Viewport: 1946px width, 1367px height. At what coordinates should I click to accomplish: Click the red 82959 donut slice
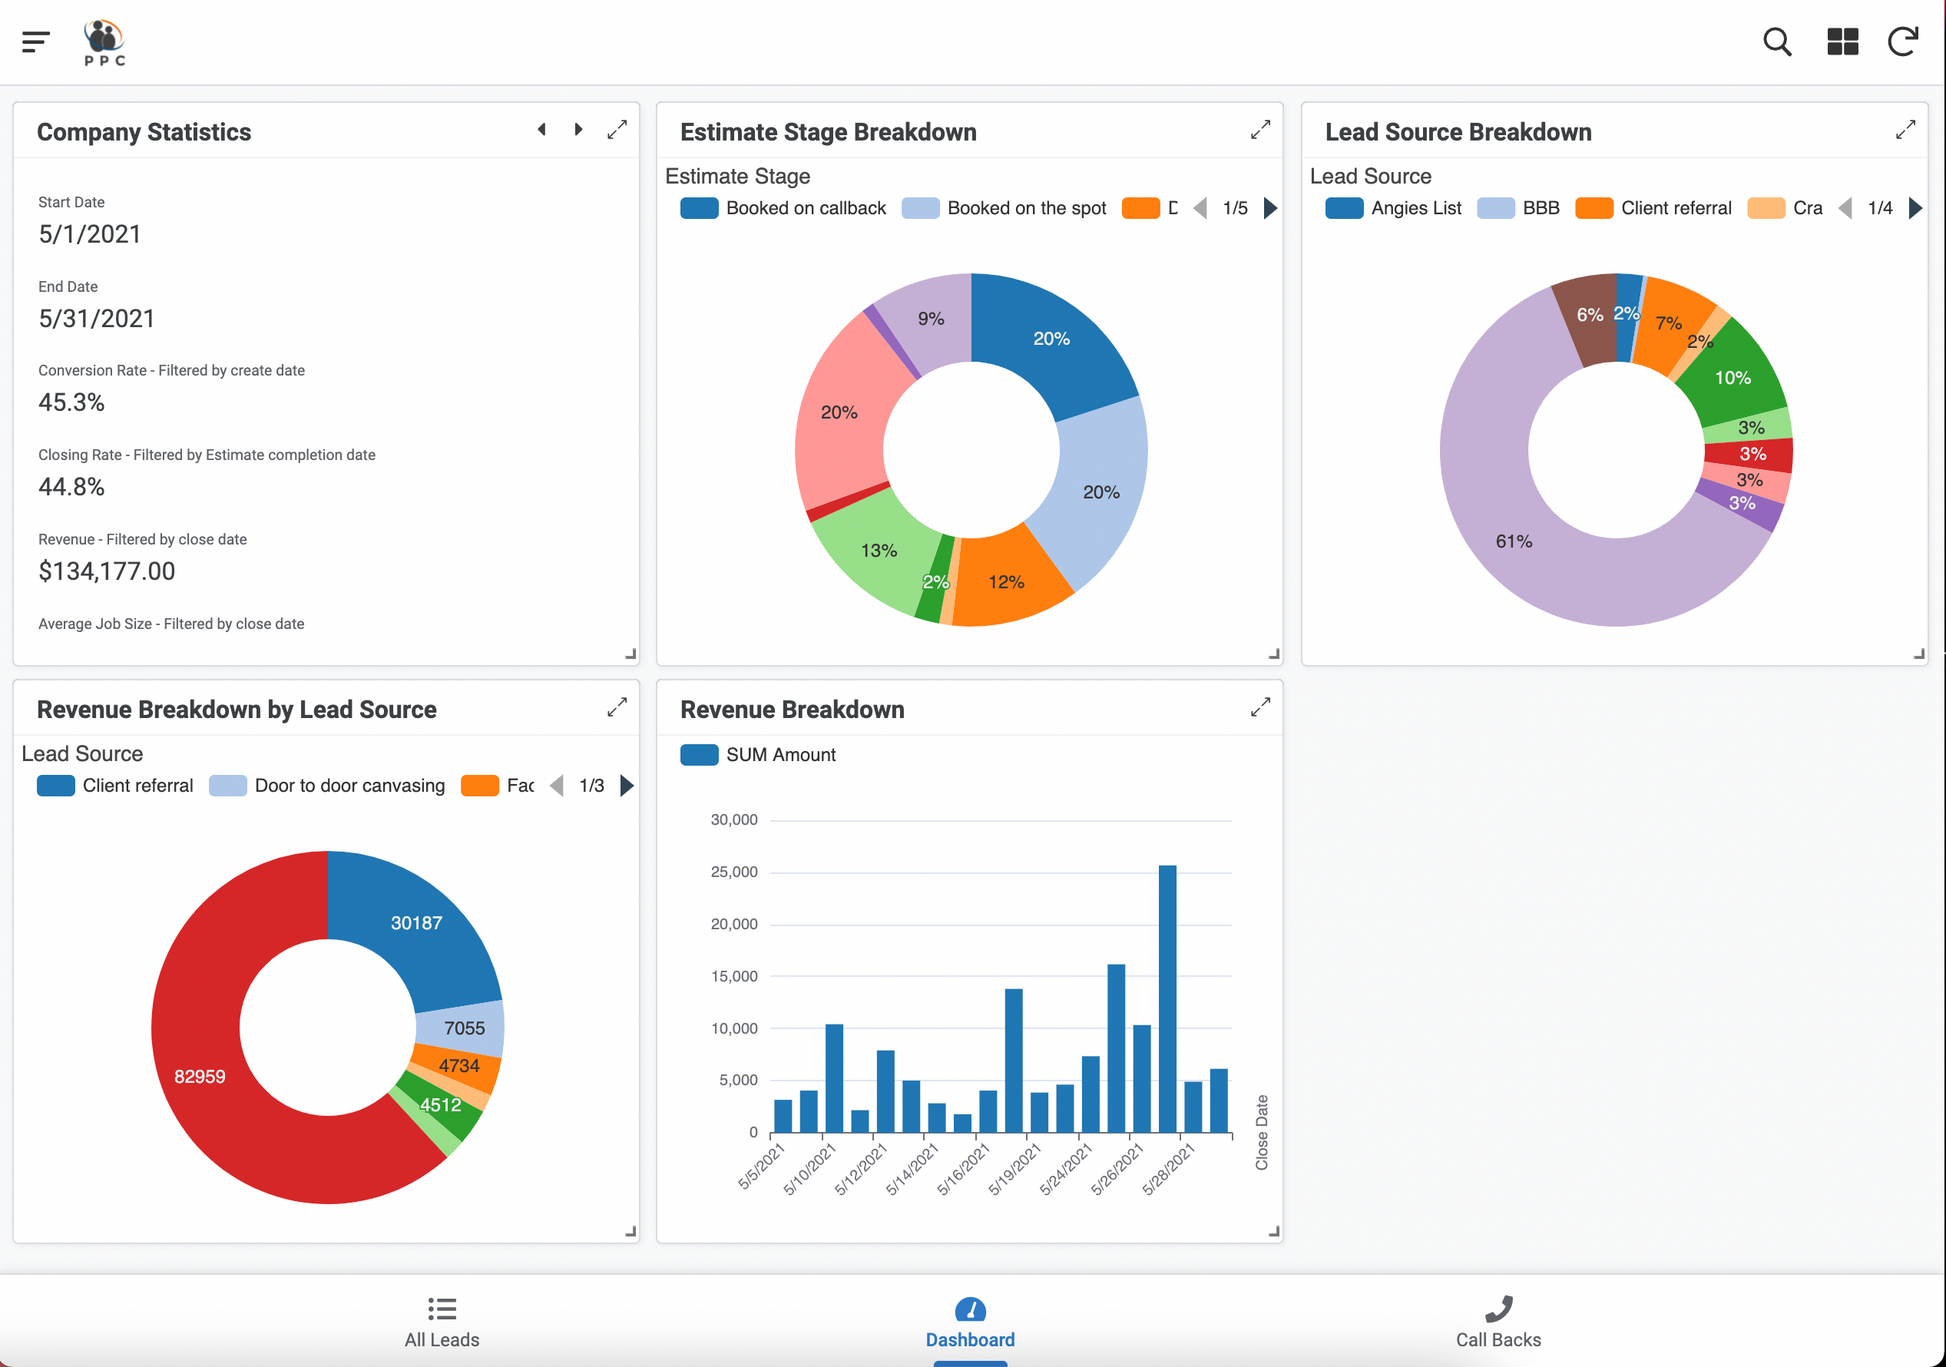(200, 1076)
